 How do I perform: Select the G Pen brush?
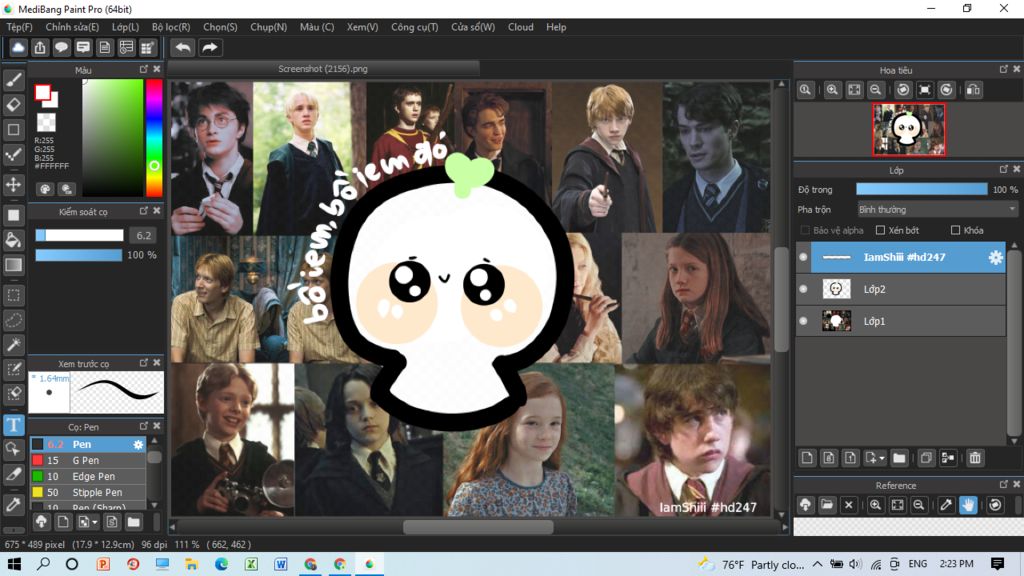point(88,460)
